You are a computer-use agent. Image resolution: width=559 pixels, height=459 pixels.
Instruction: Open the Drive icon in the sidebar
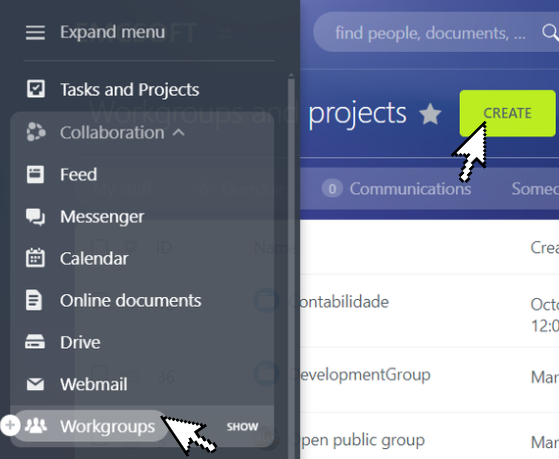click(35, 342)
